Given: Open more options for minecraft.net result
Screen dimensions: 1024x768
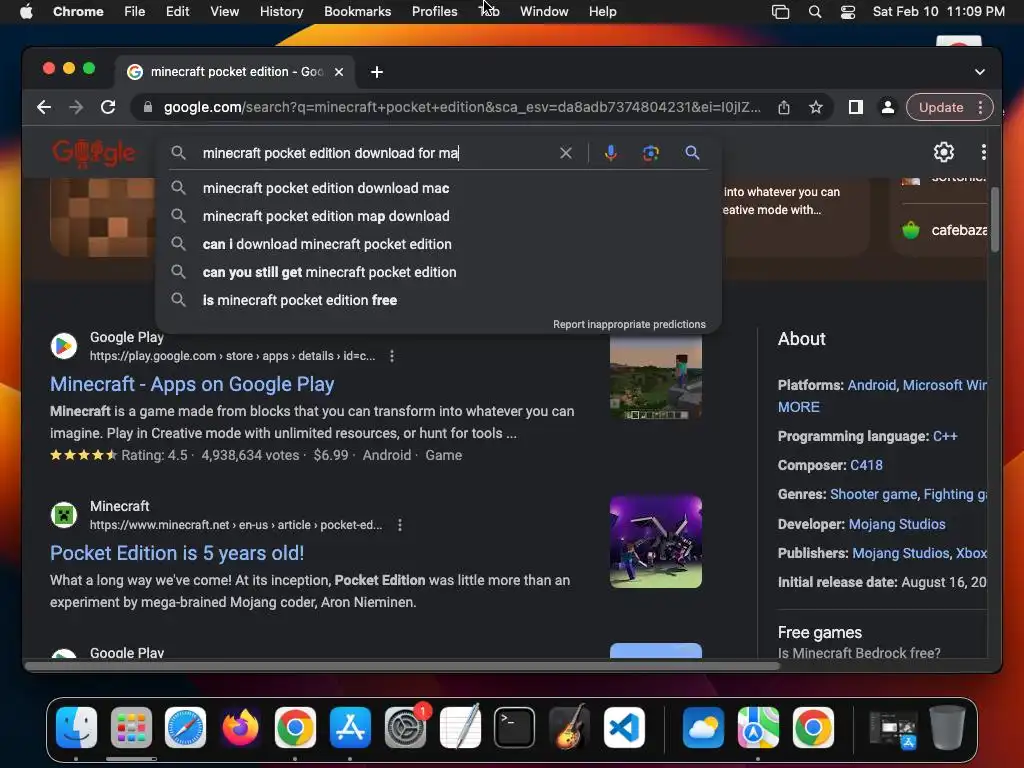Looking at the screenshot, I should click(400, 525).
